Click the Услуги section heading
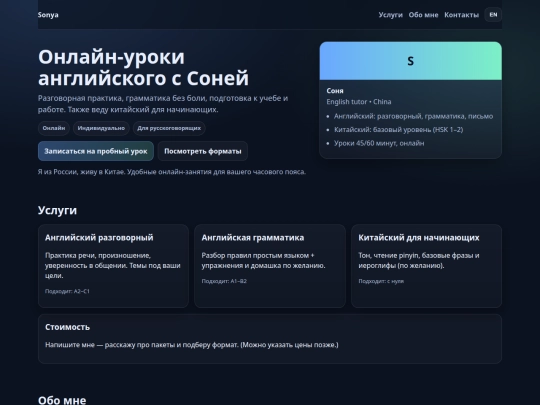This screenshot has width=540, height=405. (x=57, y=210)
